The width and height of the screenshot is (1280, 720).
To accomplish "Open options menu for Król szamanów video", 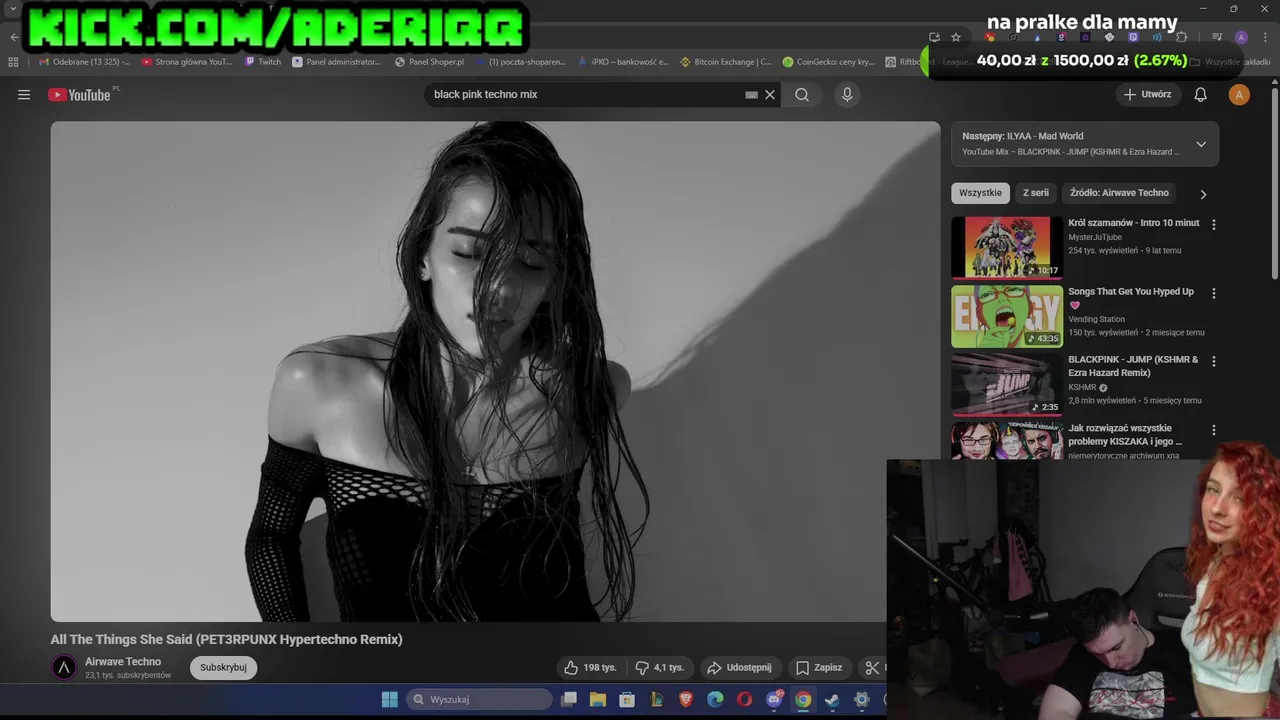I will tap(1214, 225).
